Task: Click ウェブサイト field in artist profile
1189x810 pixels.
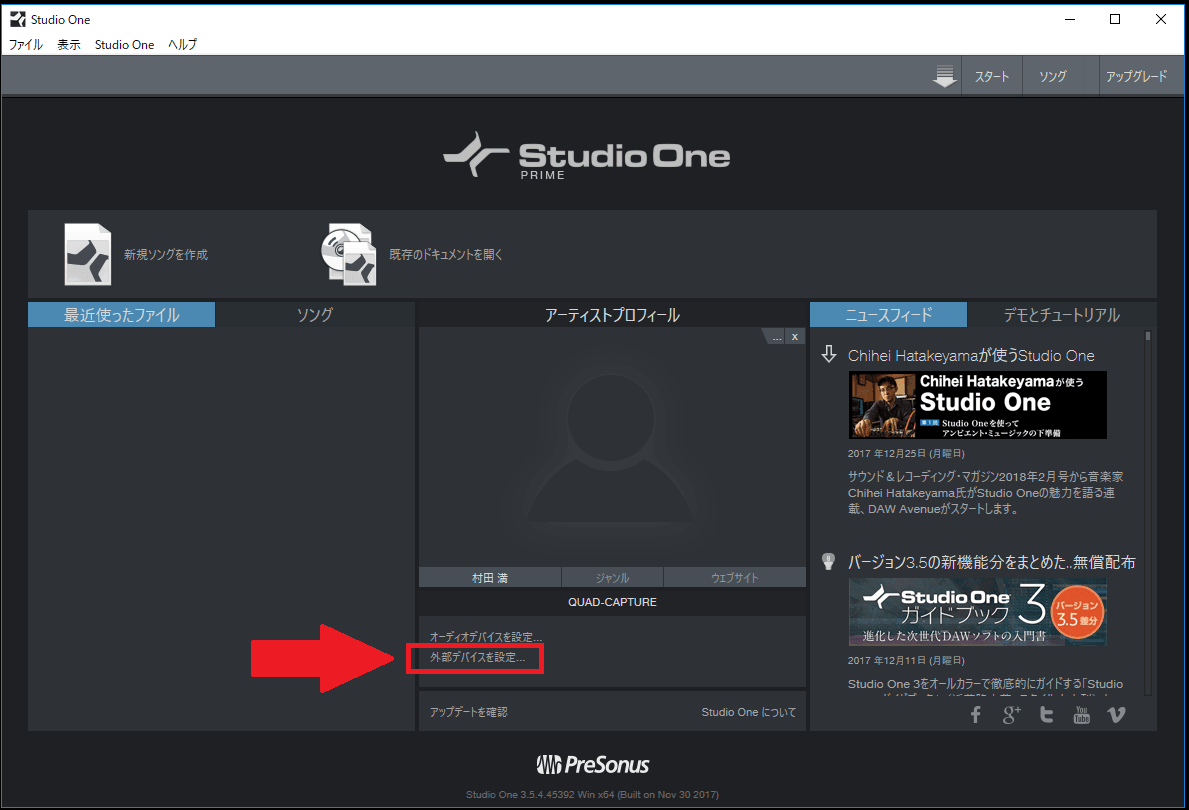Action: [x=735, y=578]
